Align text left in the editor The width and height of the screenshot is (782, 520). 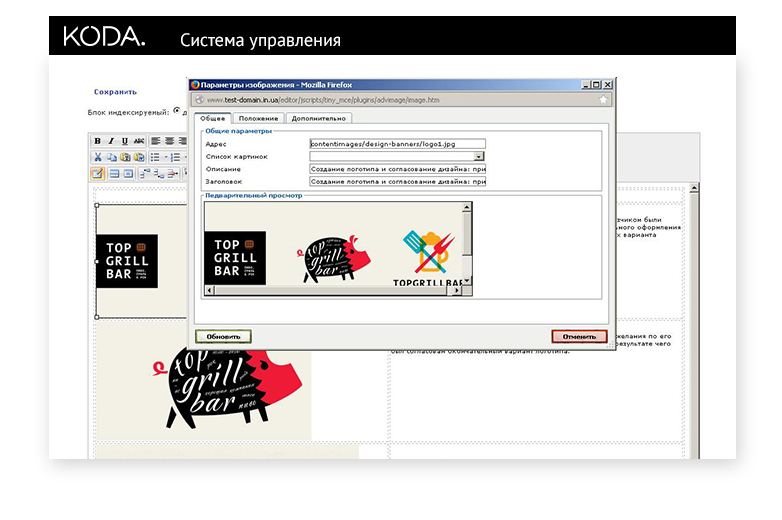156,141
